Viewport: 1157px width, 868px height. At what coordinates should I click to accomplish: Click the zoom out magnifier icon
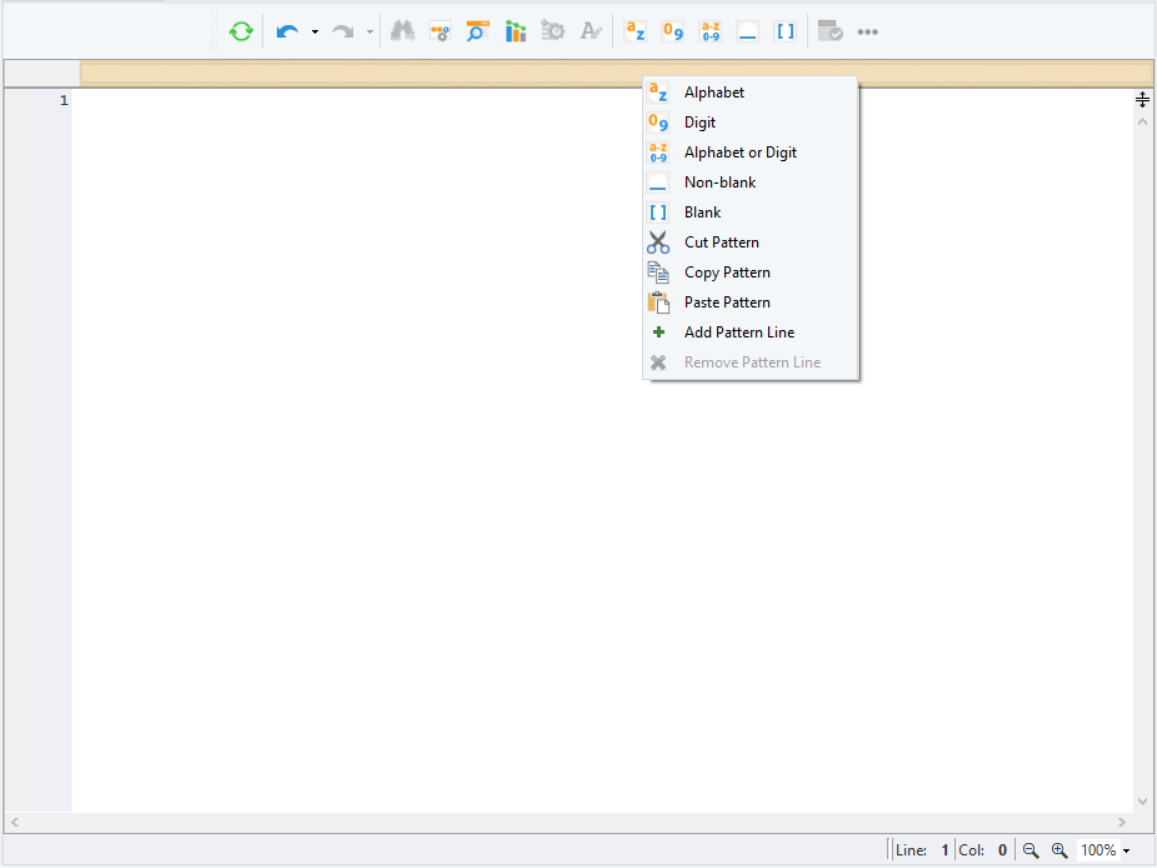(1031, 850)
